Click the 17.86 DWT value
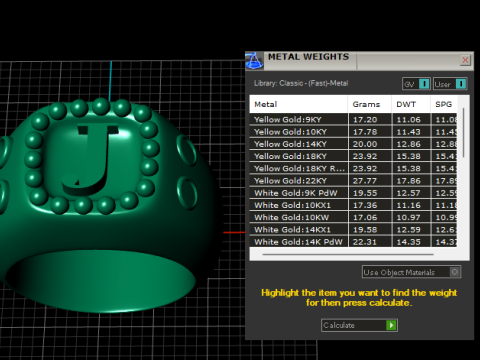The image size is (480, 360). pyautogui.click(x=409, y=181)
